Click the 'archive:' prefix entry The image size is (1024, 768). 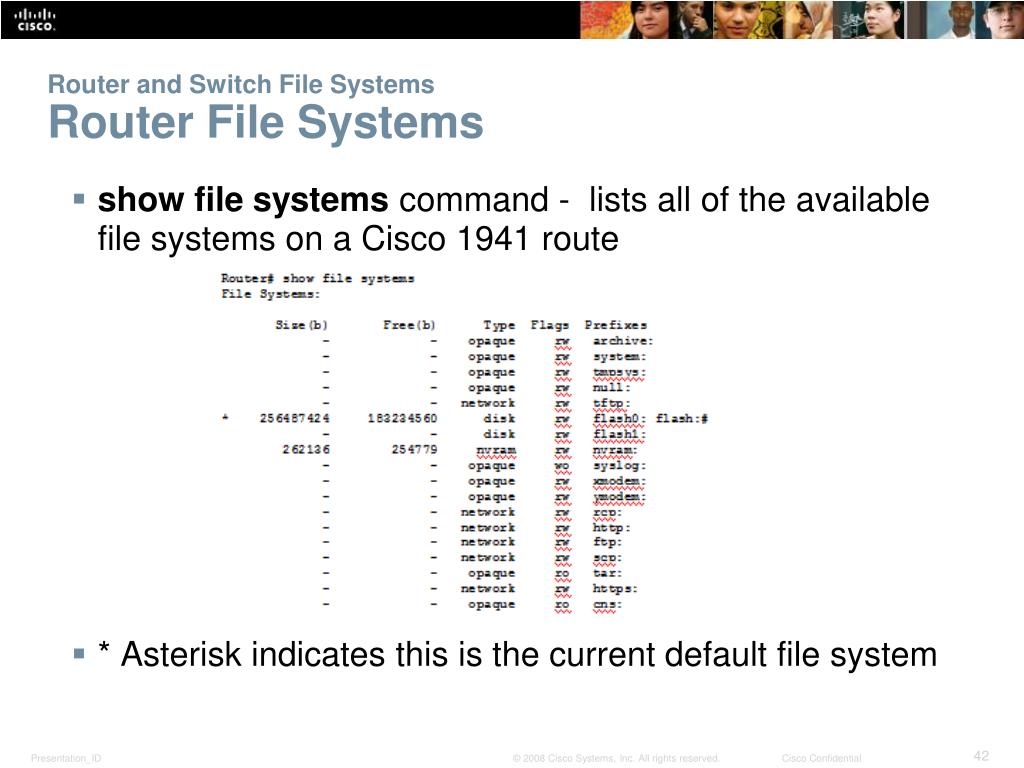[622, 340]
